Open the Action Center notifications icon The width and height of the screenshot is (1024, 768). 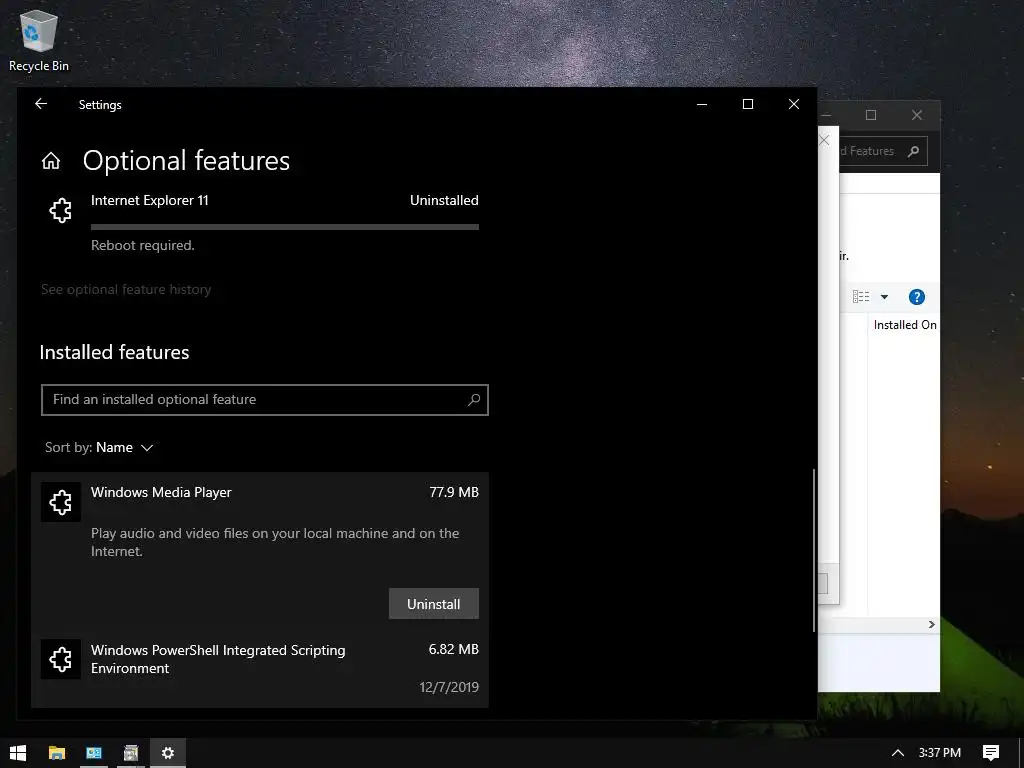(991, 753)
